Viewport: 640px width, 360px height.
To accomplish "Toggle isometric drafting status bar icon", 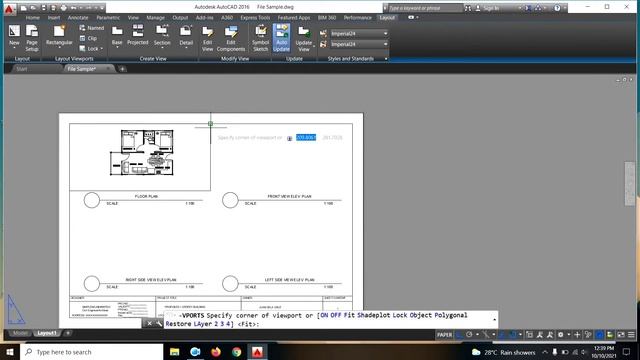I will click(x=486, y=335).
